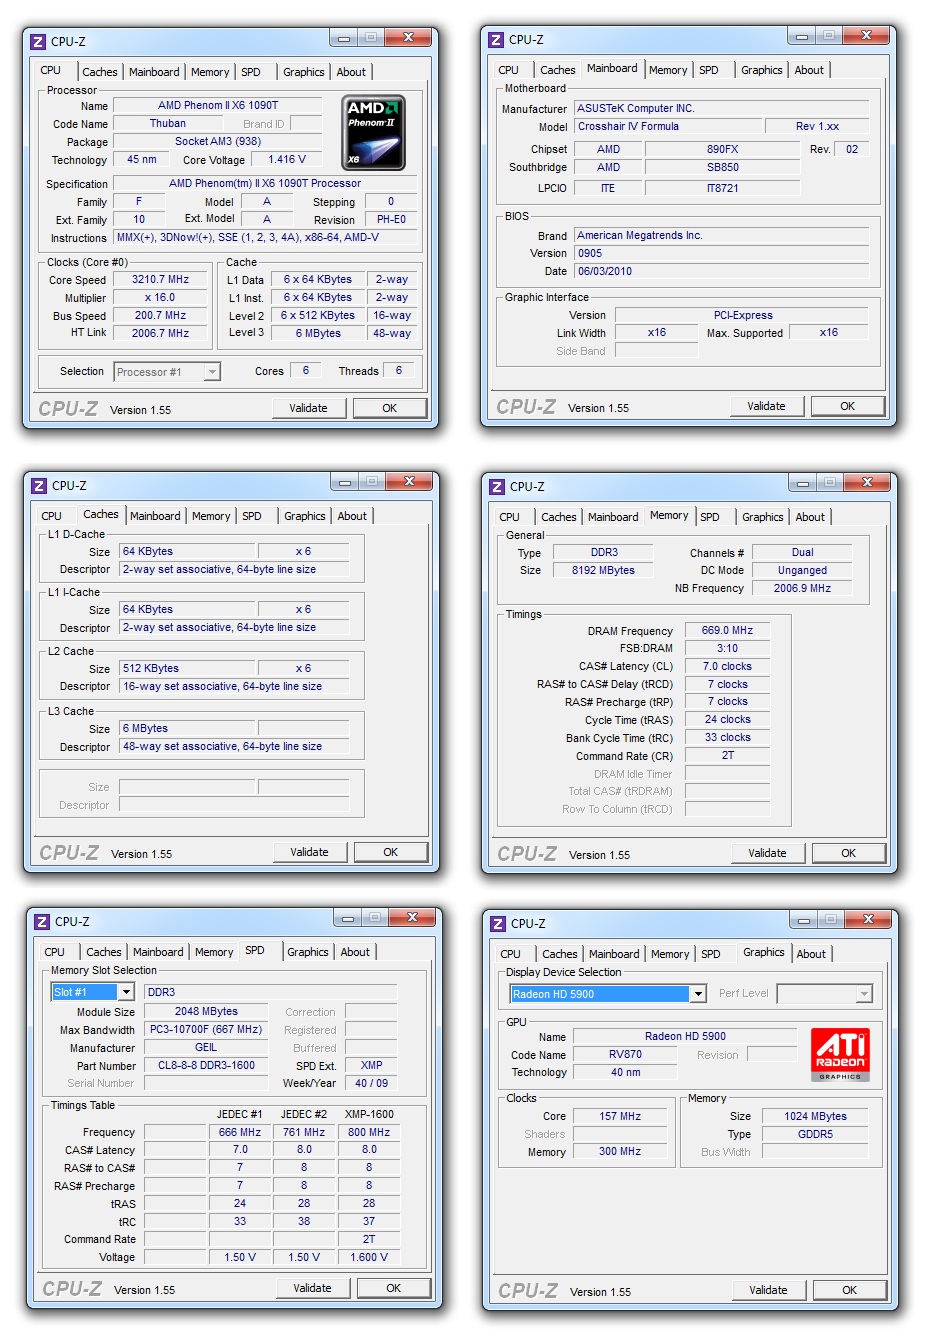Screen dimensions: 928x1334
Task: Click the Package value 'Socket AM3 (938)'
Action: point(218,142)
